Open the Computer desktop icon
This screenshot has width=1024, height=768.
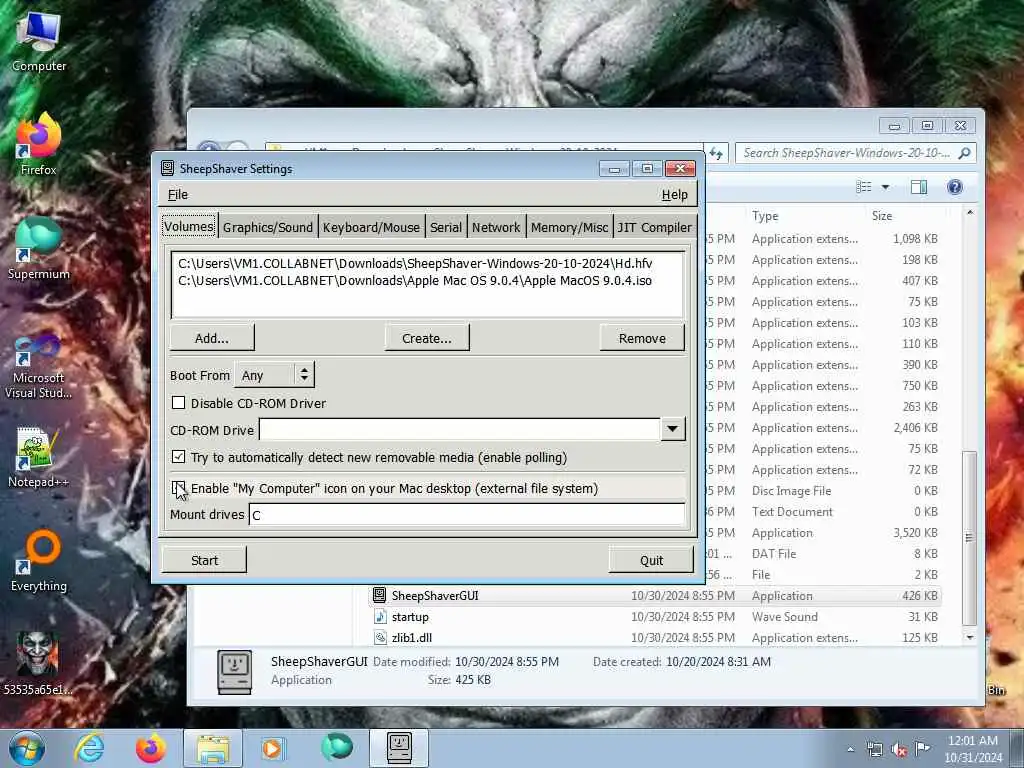click(x=39, y=40)
